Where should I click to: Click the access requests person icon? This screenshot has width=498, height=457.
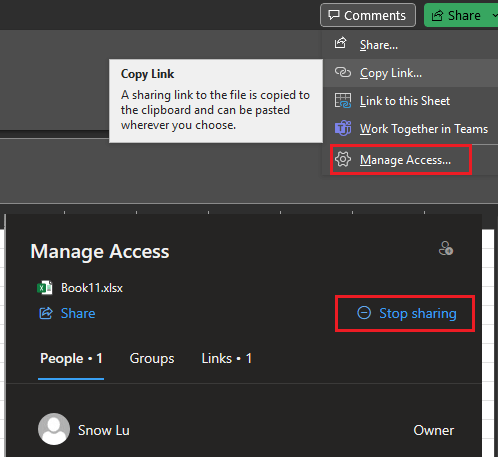pos(446,249)
